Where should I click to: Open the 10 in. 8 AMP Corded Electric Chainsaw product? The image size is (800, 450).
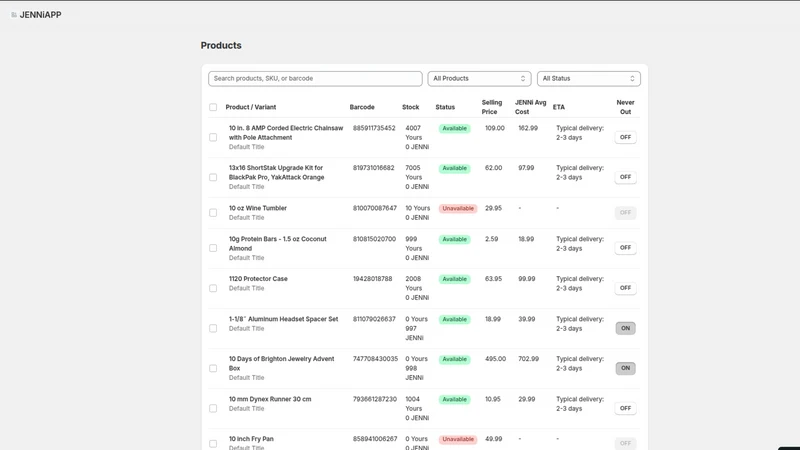point(286,133)
